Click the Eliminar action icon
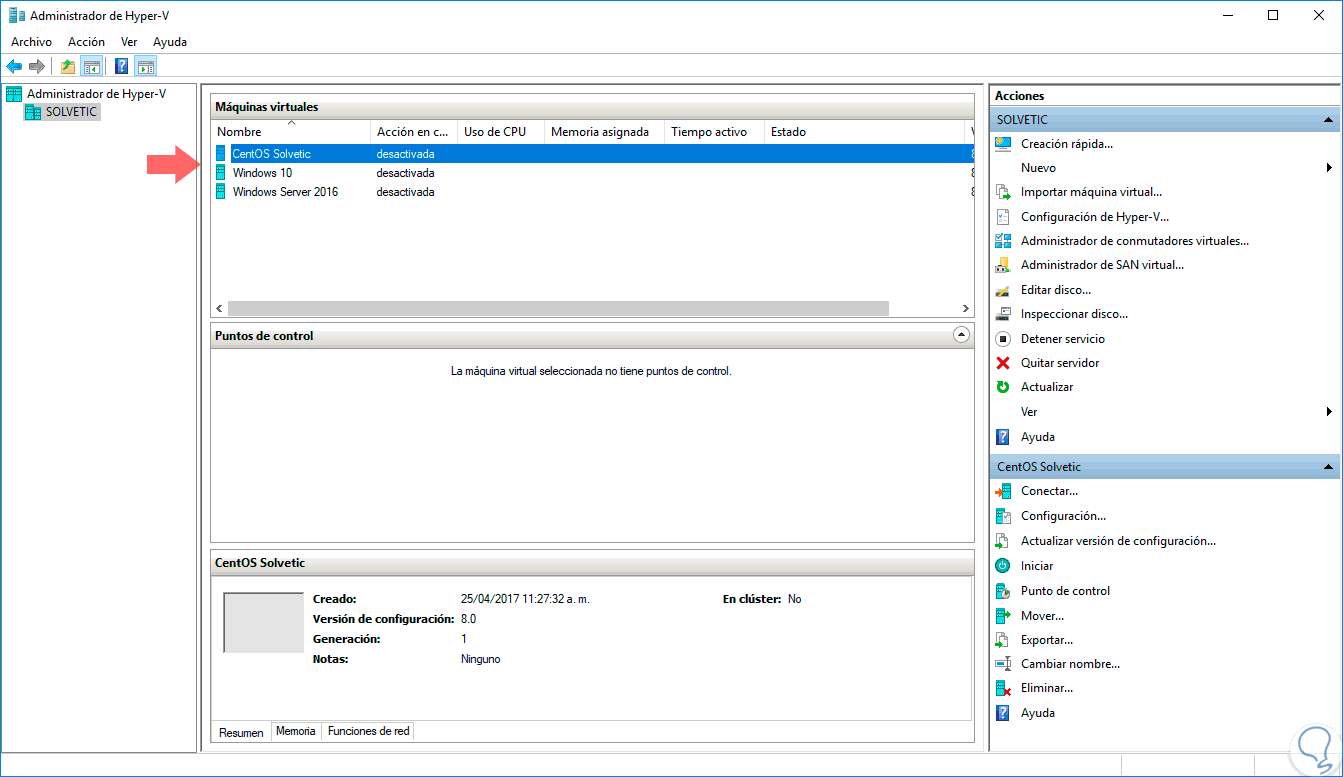 1003,688
